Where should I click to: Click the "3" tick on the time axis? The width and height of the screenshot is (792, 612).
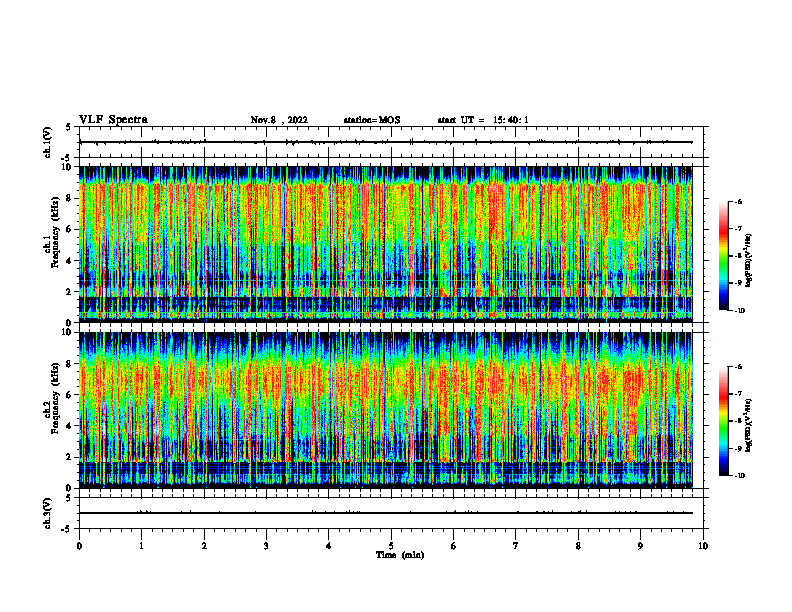(266, 546)
